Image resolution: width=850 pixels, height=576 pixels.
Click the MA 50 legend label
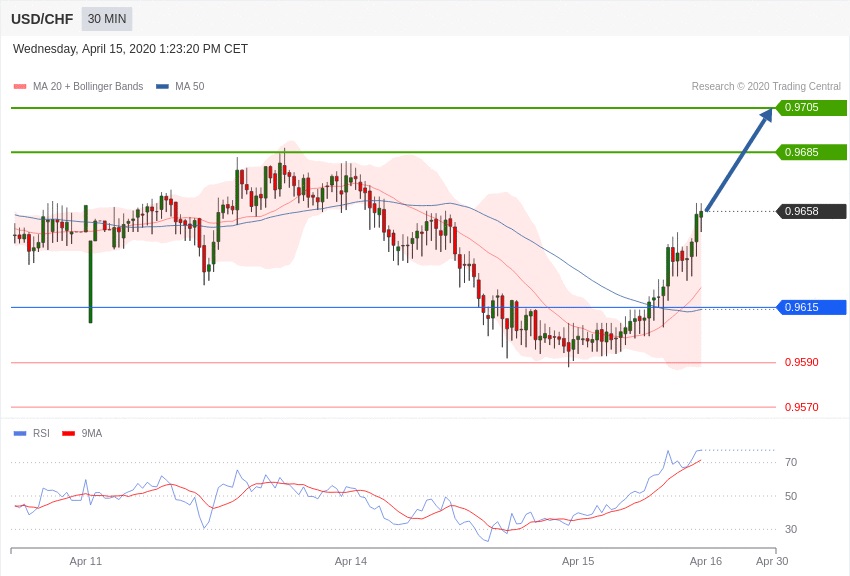click(189, 86)
